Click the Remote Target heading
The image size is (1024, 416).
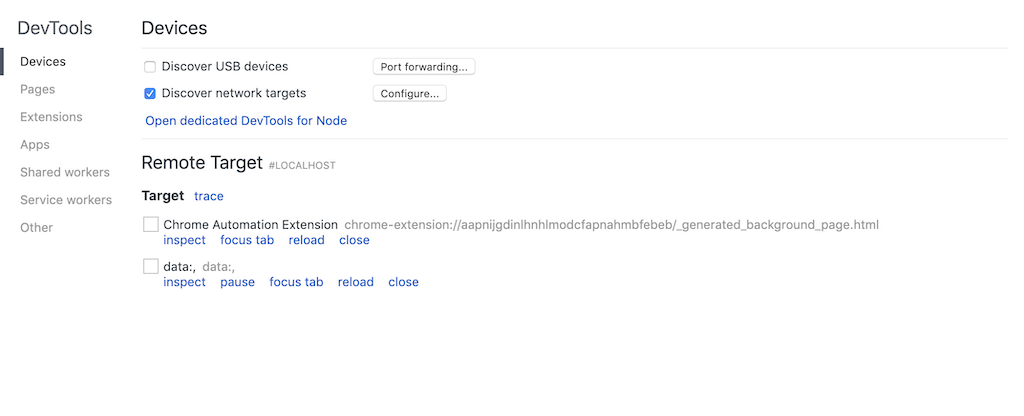click(202, 163)
